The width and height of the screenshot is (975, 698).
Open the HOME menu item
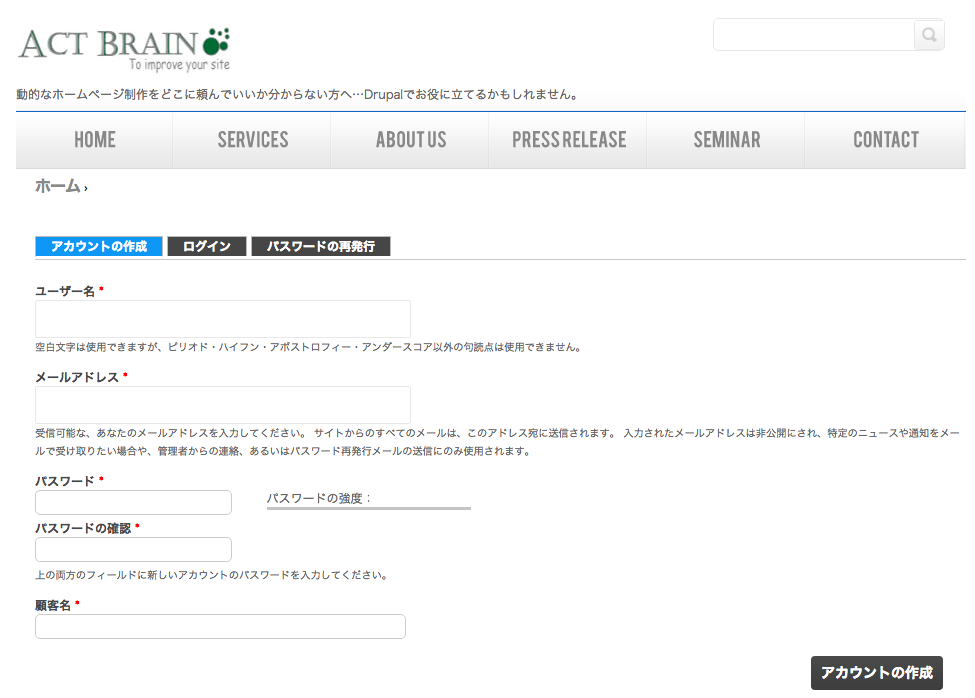(95, 140)
